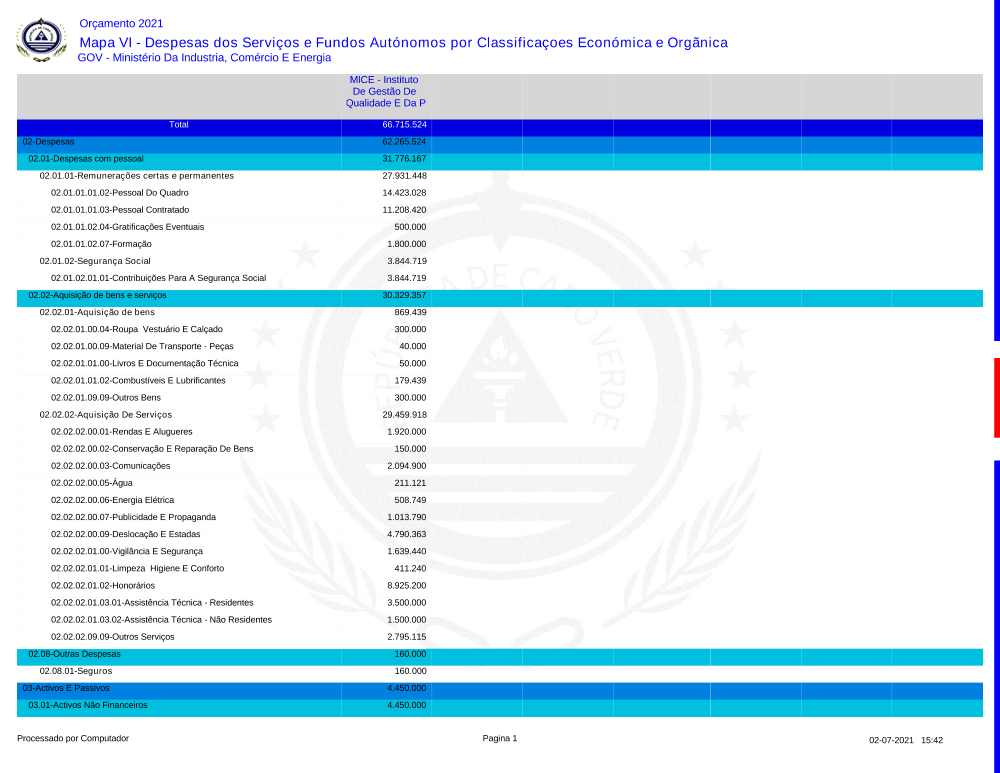Image resolution: width=1000 pixels, height=773 pixels.
Task: Select the 02-Despesas row
Action: tap(48, 142)
